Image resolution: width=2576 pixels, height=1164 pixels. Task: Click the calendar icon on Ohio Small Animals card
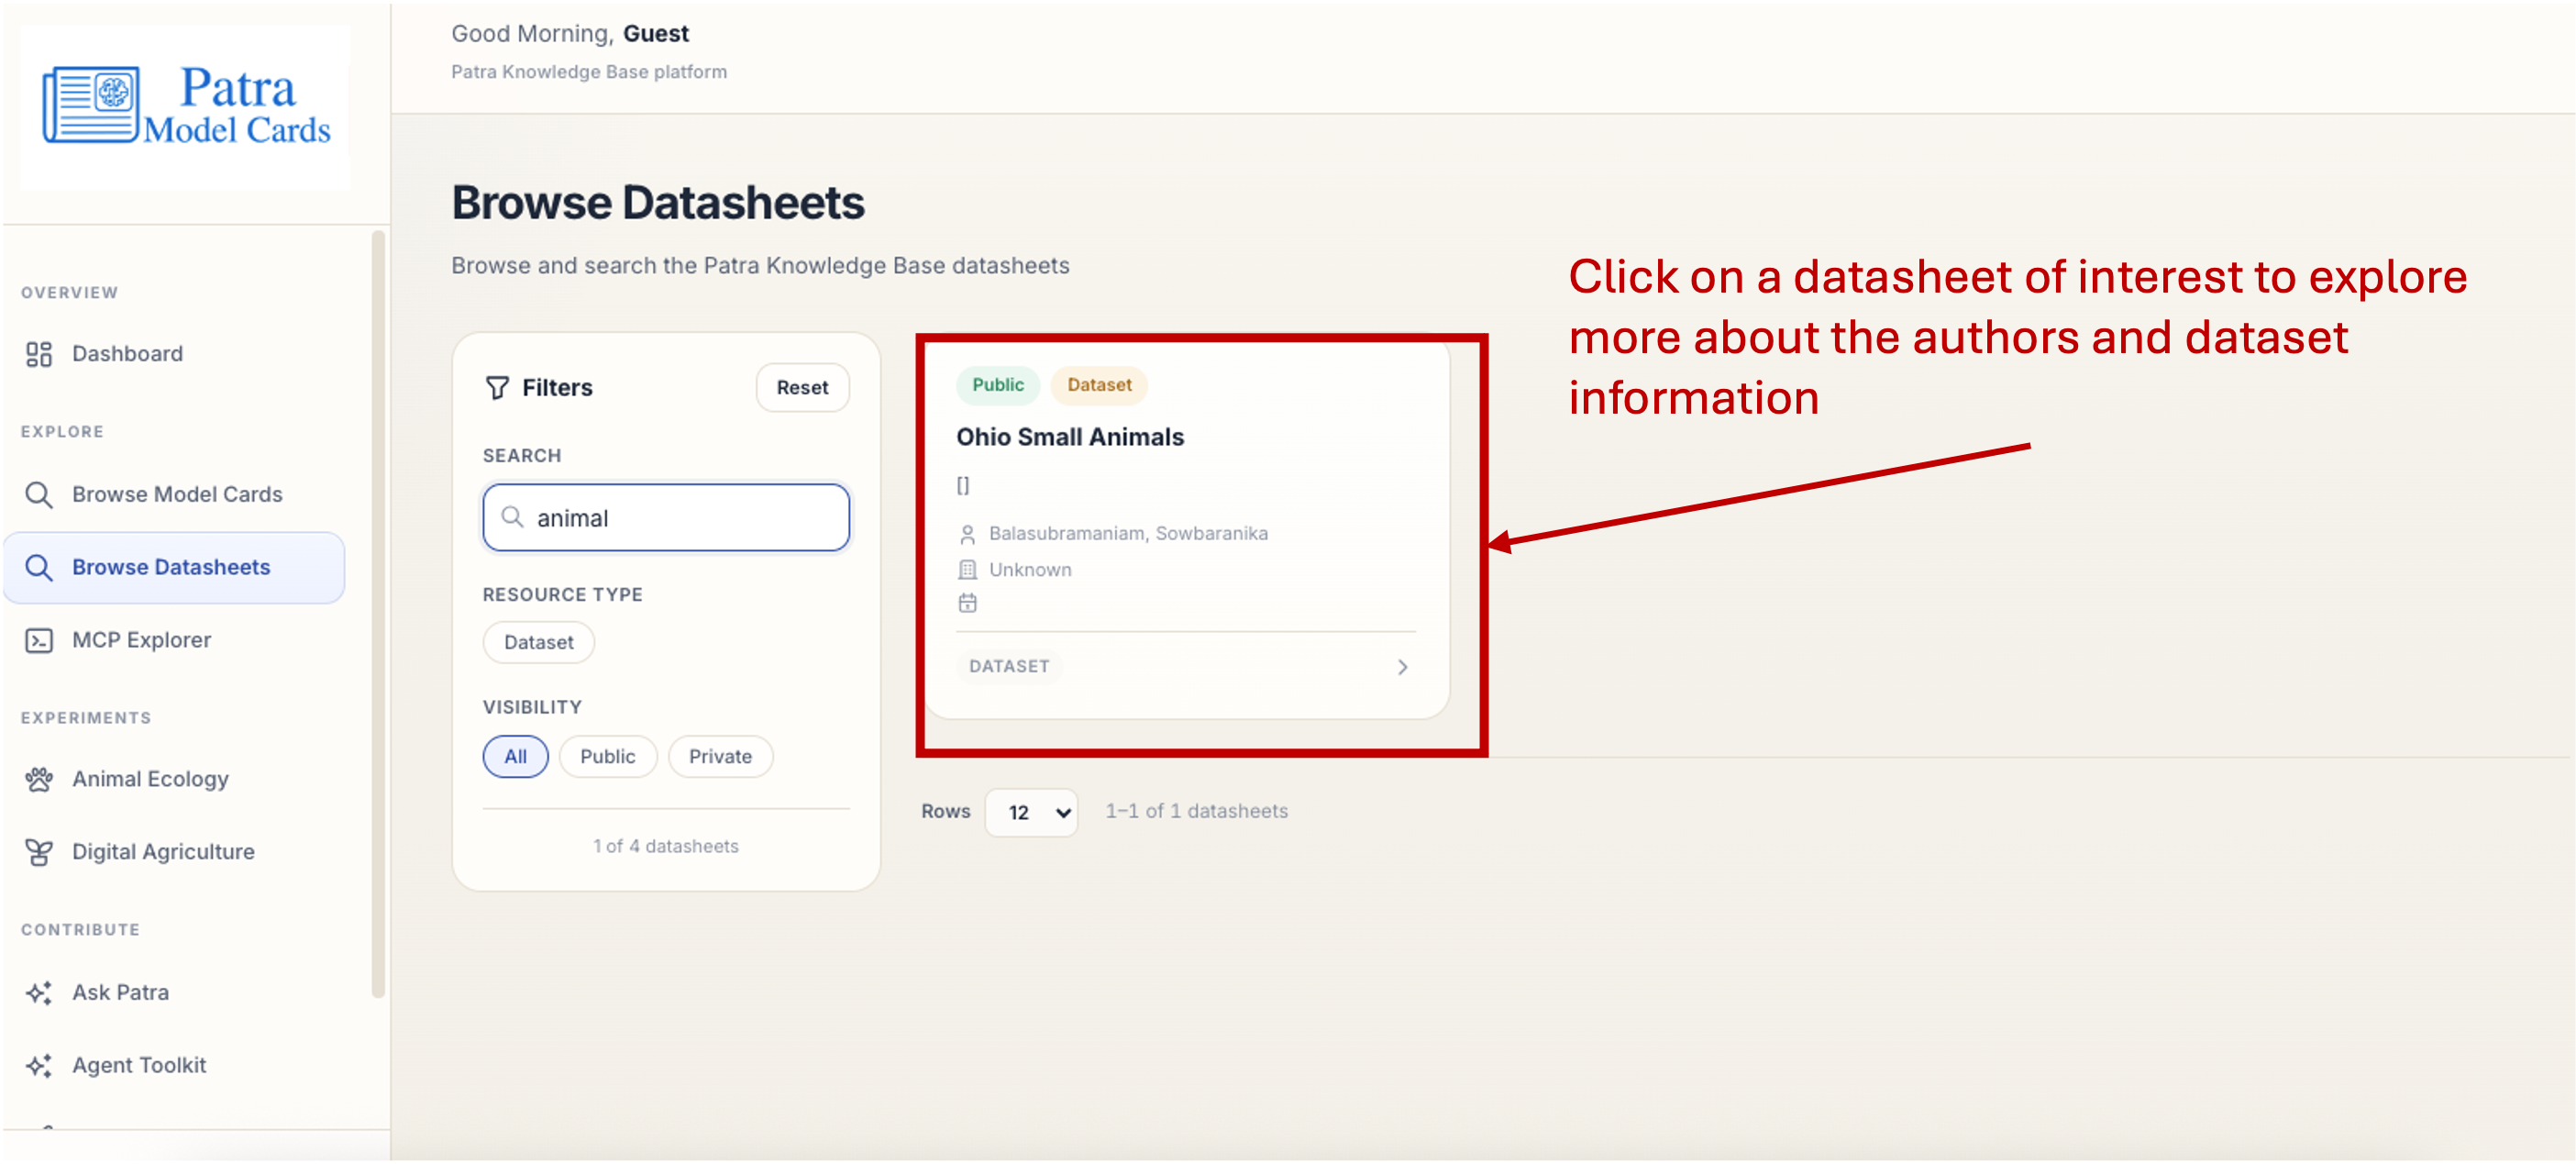click(967, 603)
